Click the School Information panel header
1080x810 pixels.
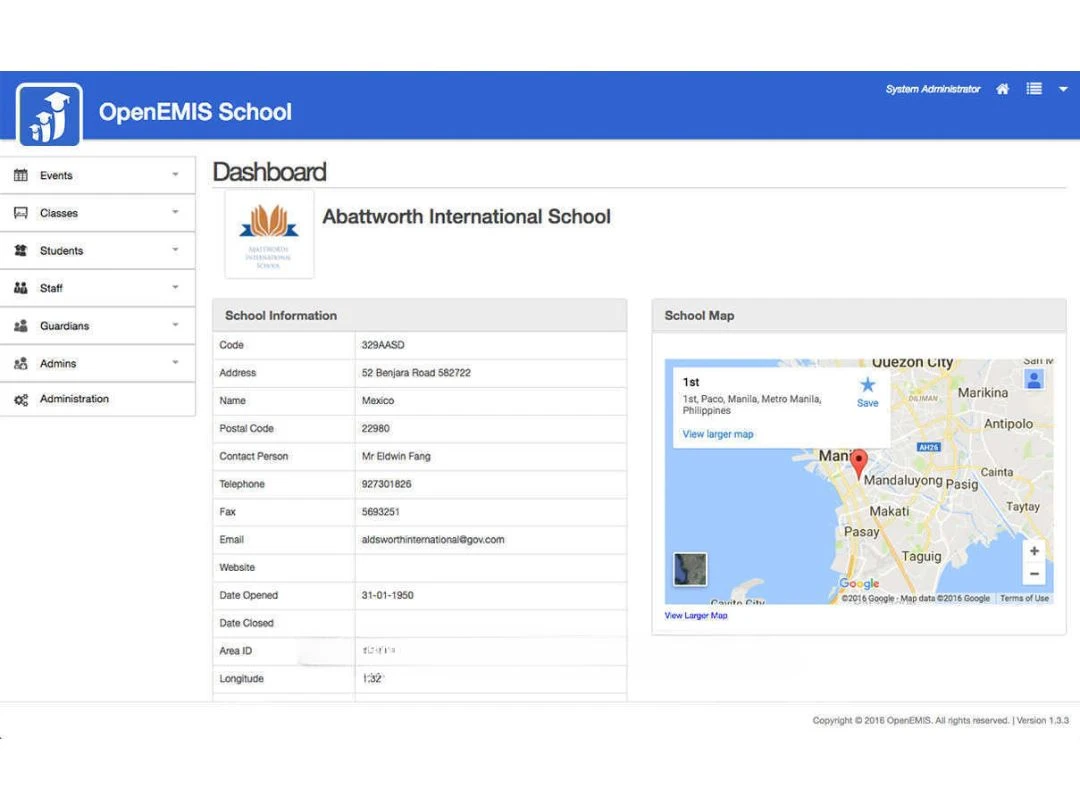pyautogui.click(x=419, y=315)
